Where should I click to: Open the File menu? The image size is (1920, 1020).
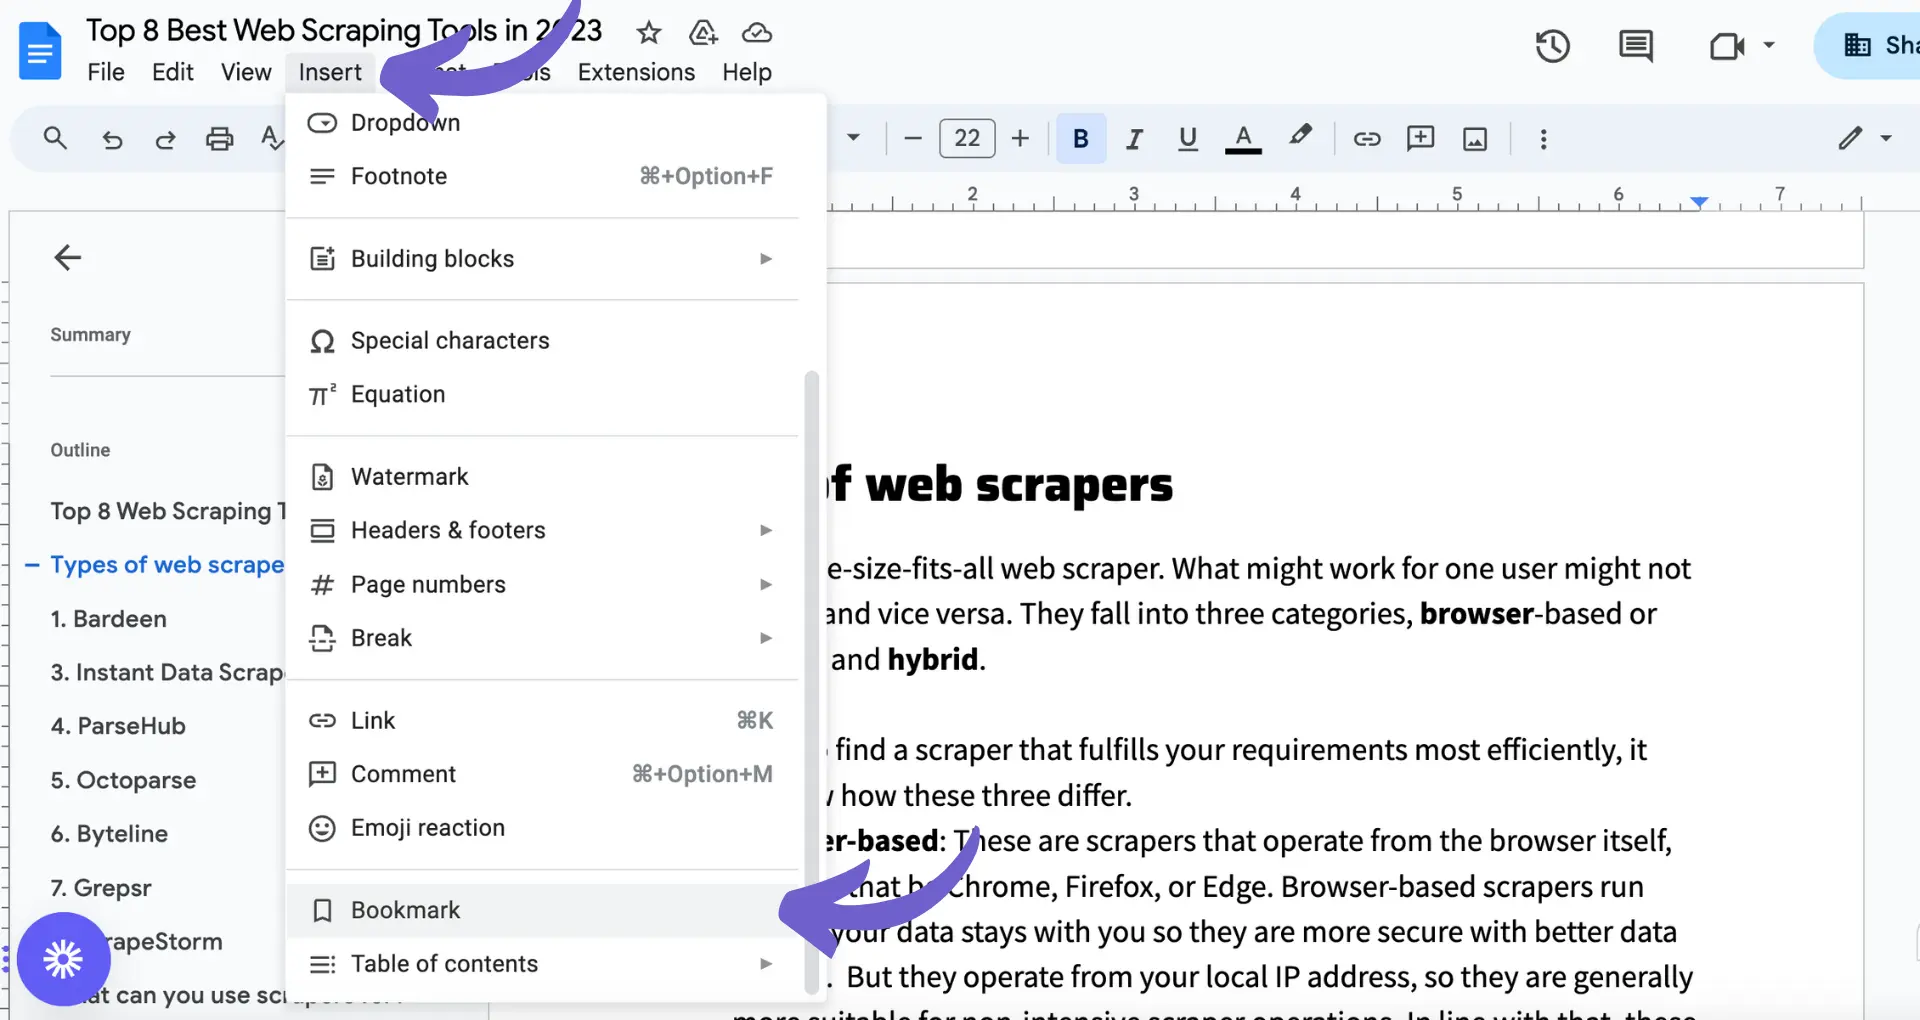coord(106,72)
